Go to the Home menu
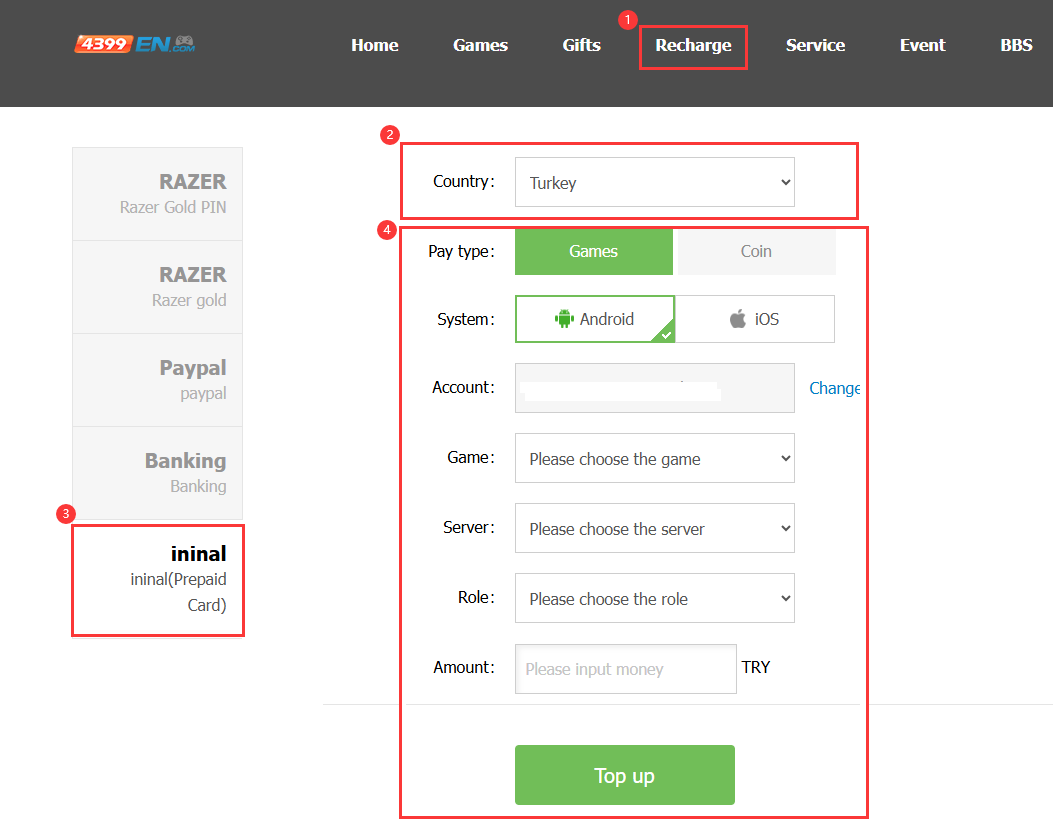 (375, 45)
